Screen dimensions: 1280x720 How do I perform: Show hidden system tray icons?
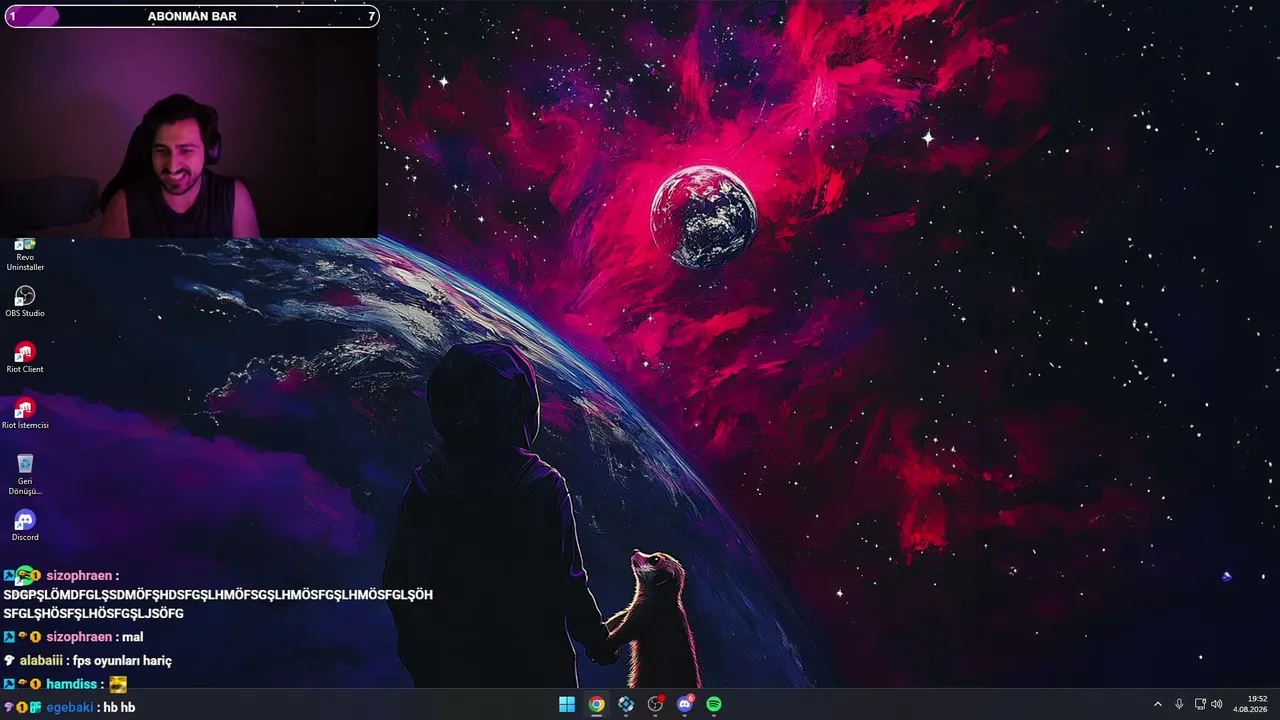(1158, 704)
